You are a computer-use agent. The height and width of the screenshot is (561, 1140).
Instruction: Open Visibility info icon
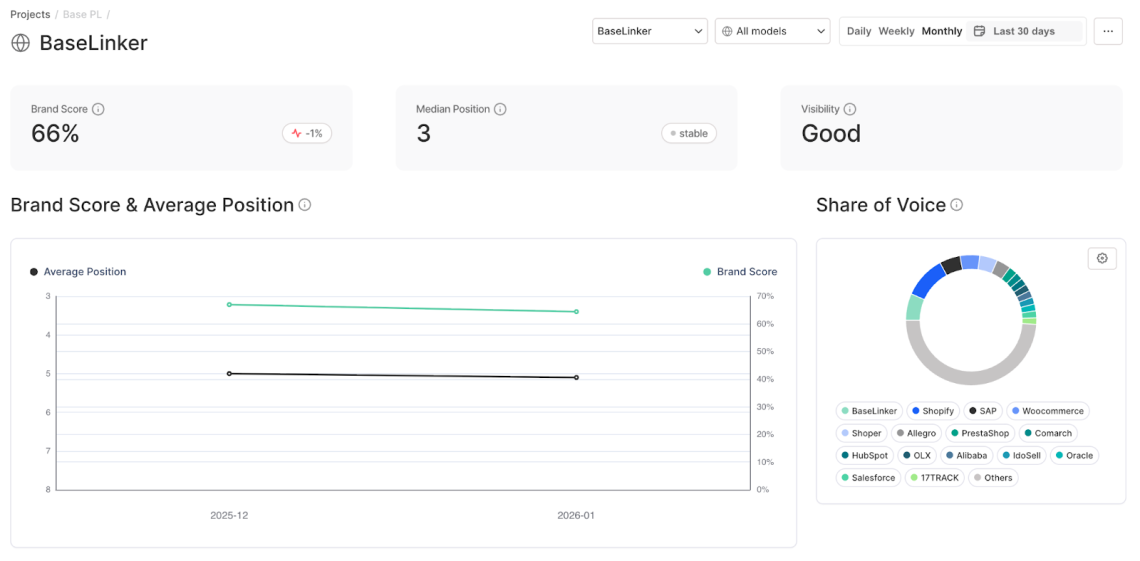(x=850, y=109)
